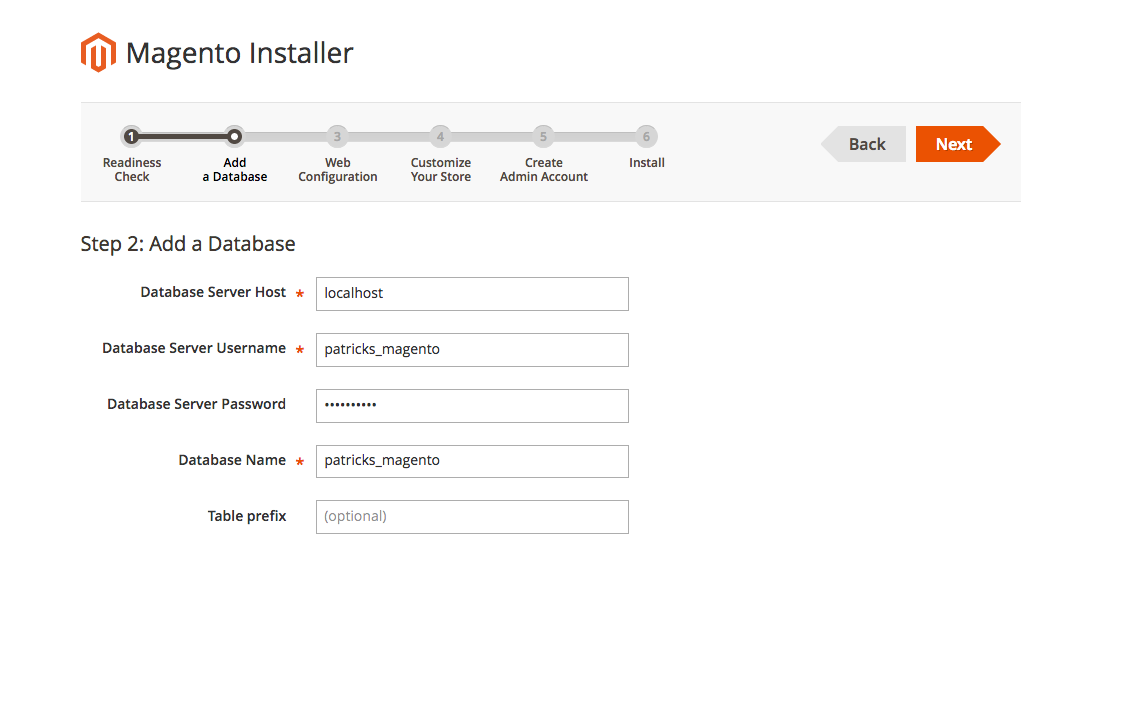
Task: Click the stepper progress line
Action: tap(285, 136)
